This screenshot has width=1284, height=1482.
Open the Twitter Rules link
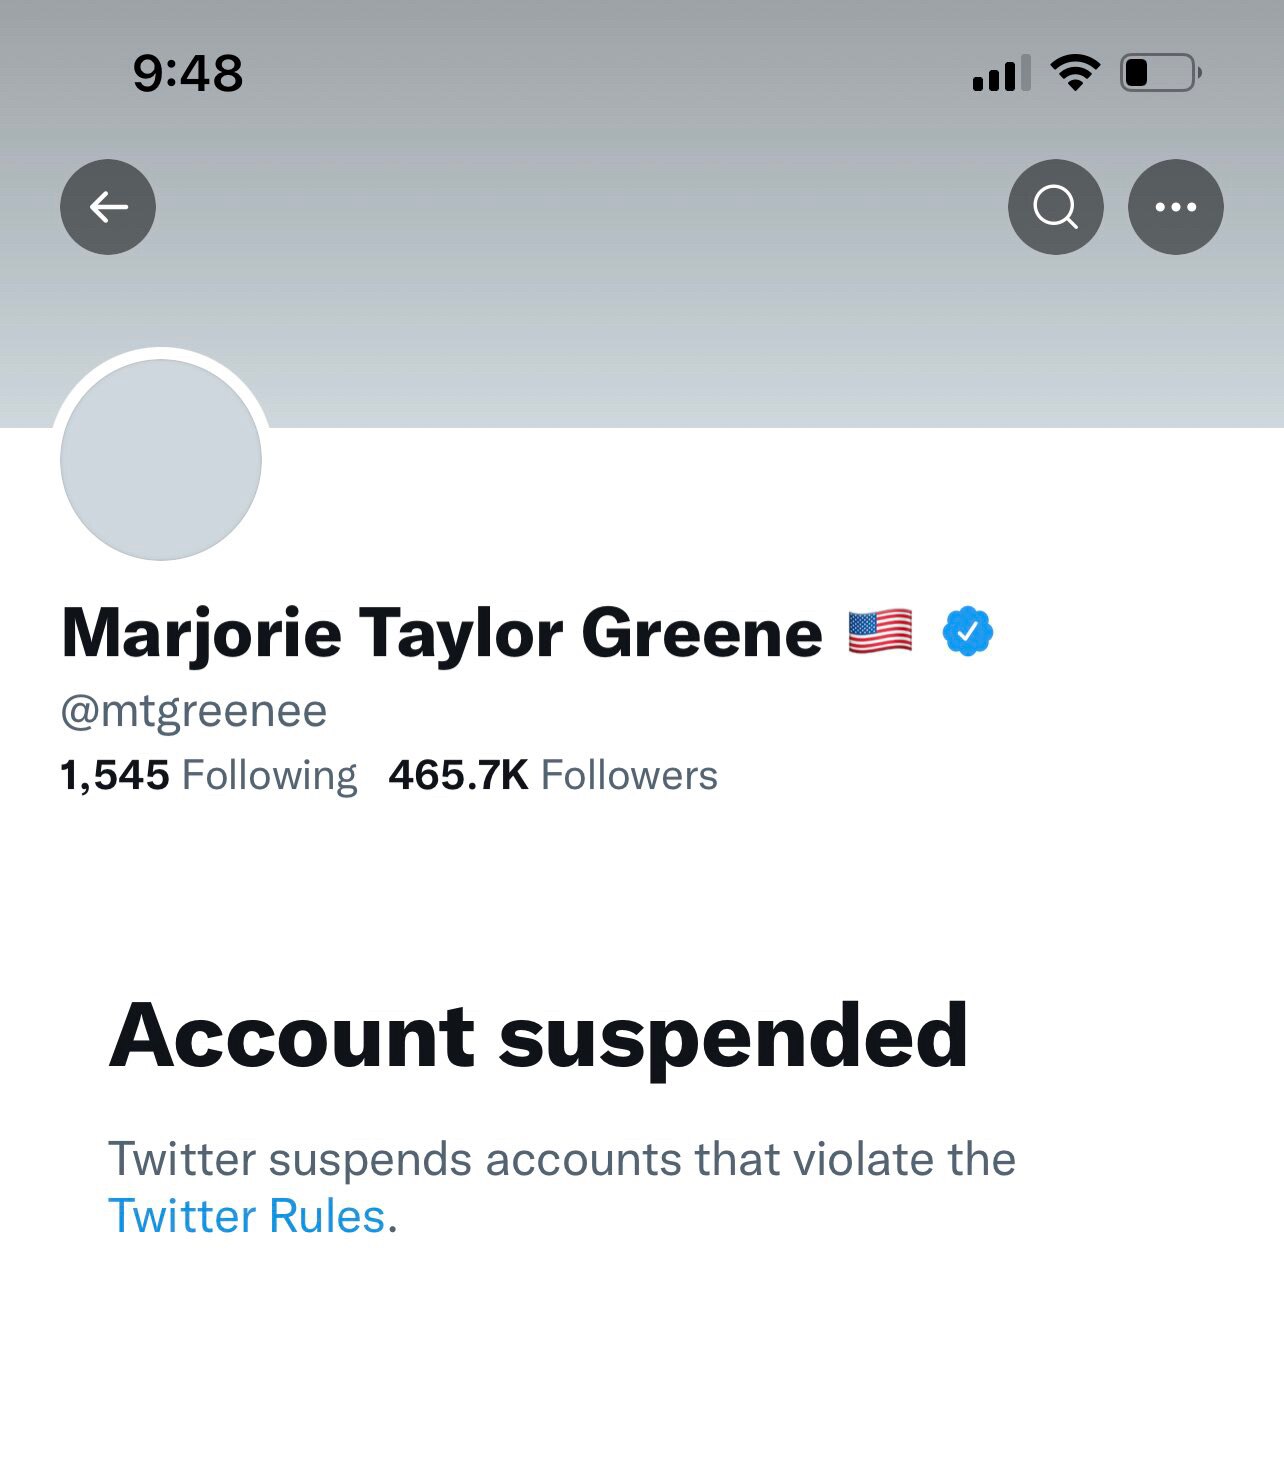point(246,1217)
